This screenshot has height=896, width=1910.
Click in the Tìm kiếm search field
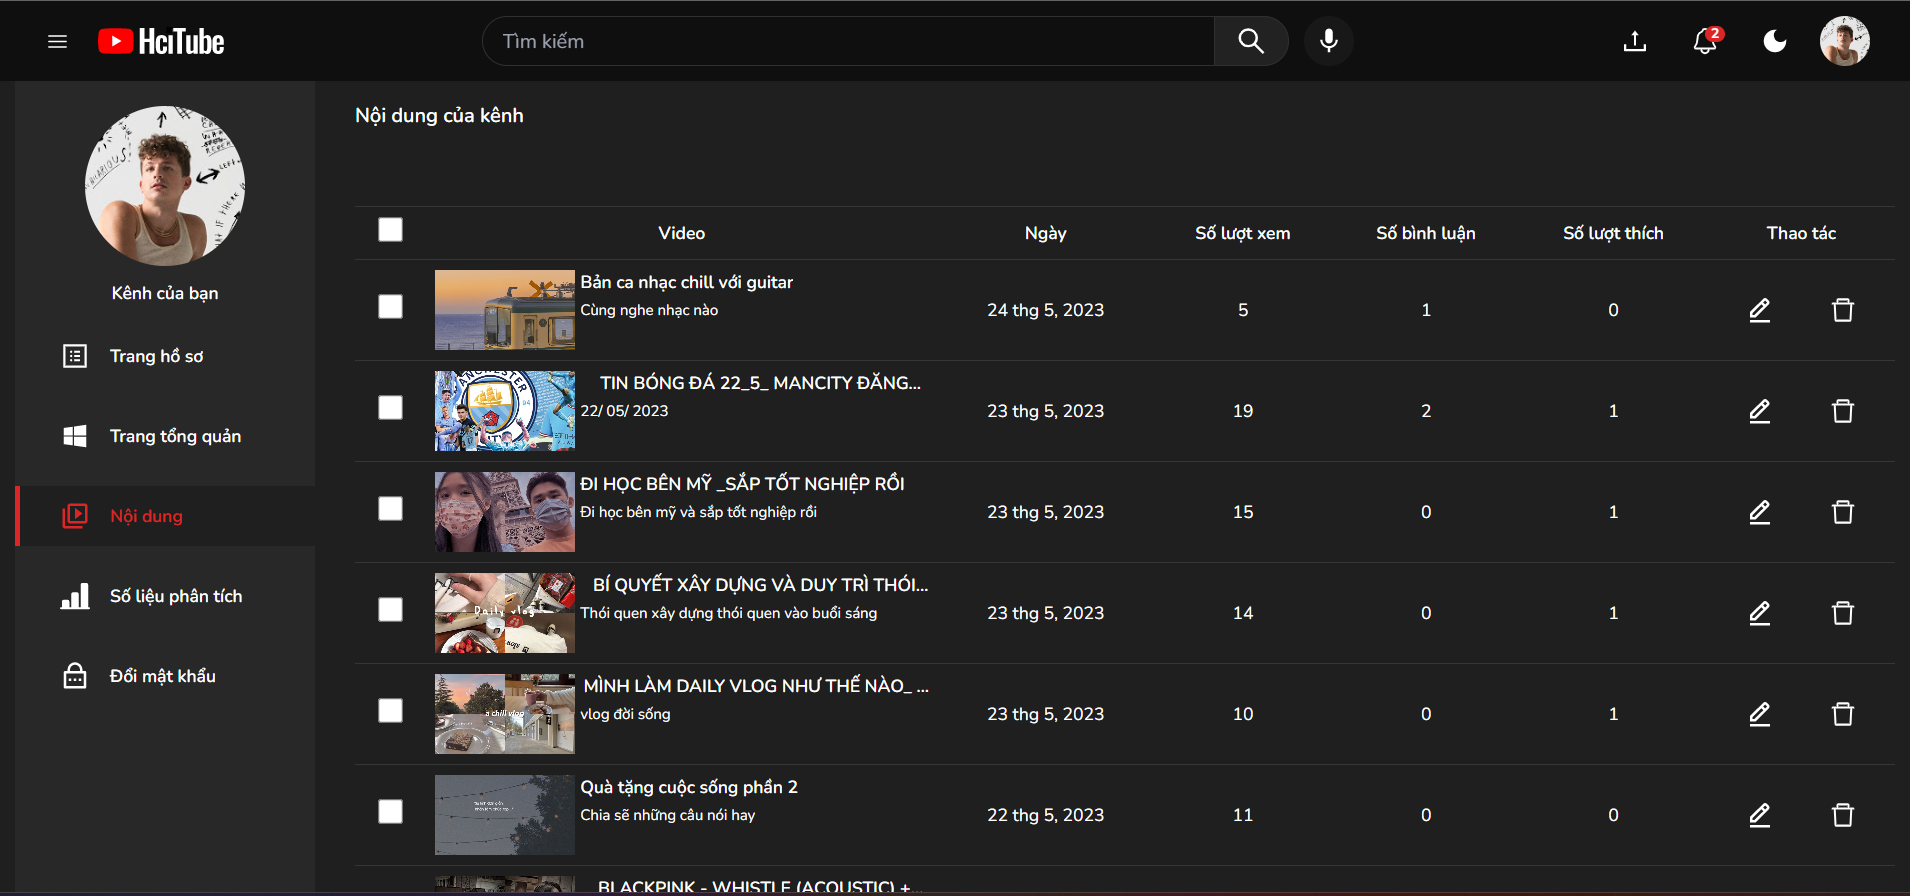[x=849, y=41]
